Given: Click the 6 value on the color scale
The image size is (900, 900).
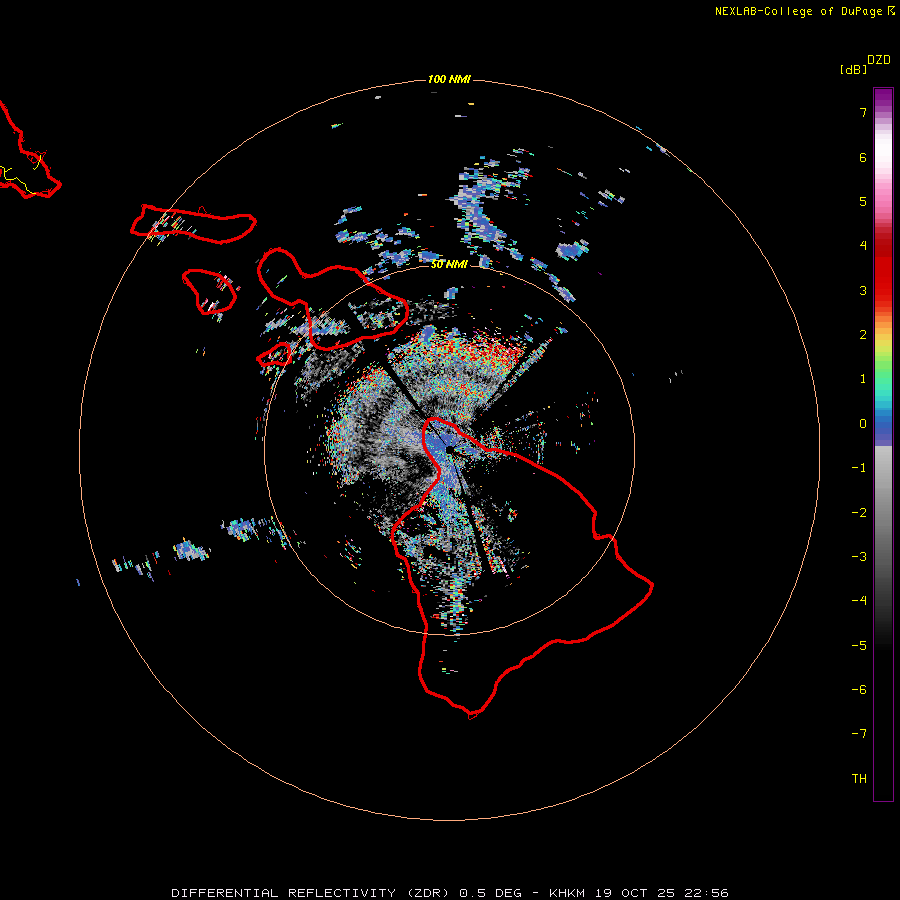Looking at the screenshot, I should coord(863,157).
